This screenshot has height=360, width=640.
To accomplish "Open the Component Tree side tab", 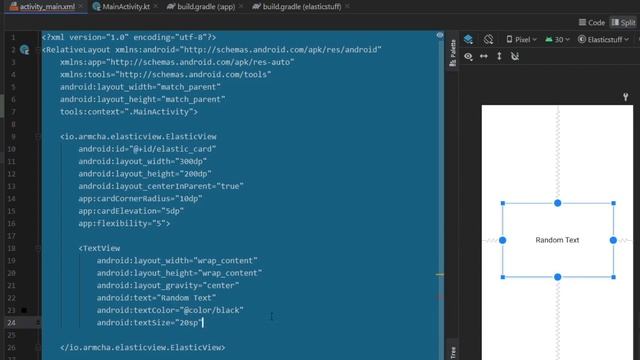I will point(453,352).
